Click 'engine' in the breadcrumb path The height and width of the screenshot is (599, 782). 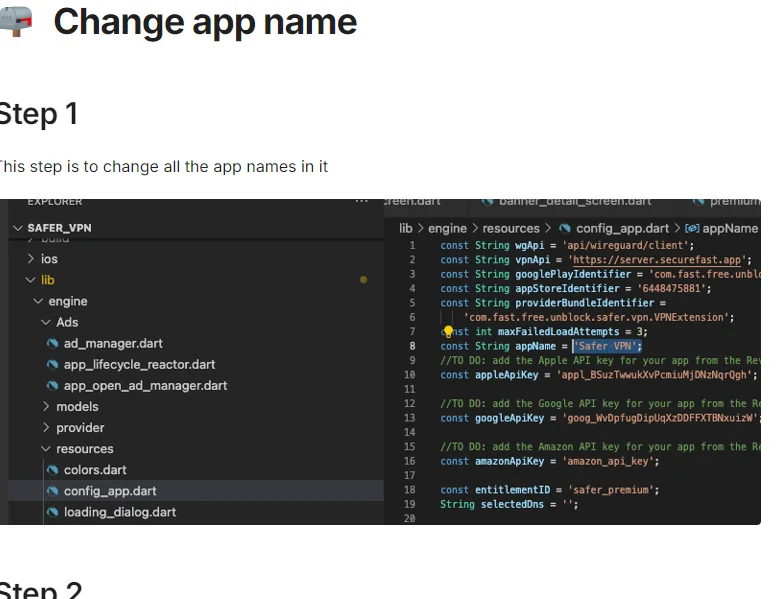click(447, 228)
